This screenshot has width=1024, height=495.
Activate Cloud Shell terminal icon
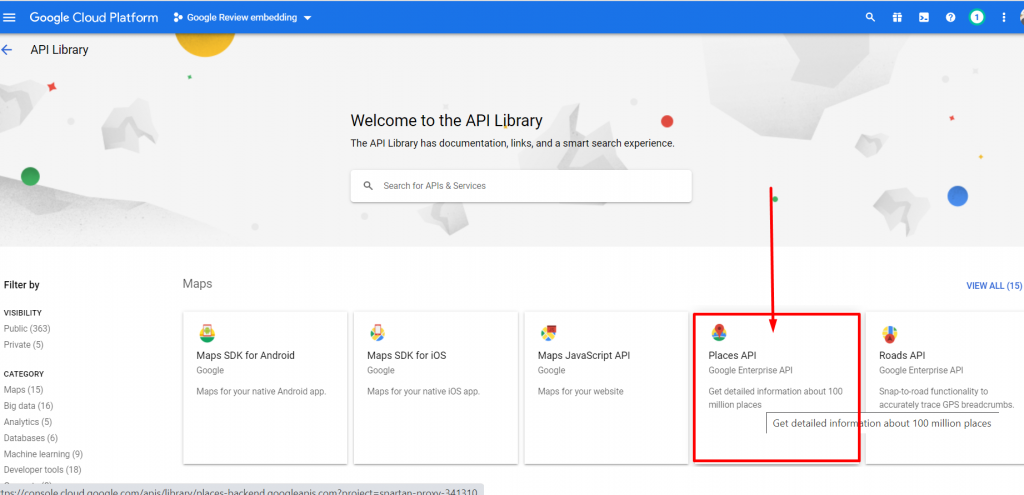pyautogui.click(x=924, y=18)
